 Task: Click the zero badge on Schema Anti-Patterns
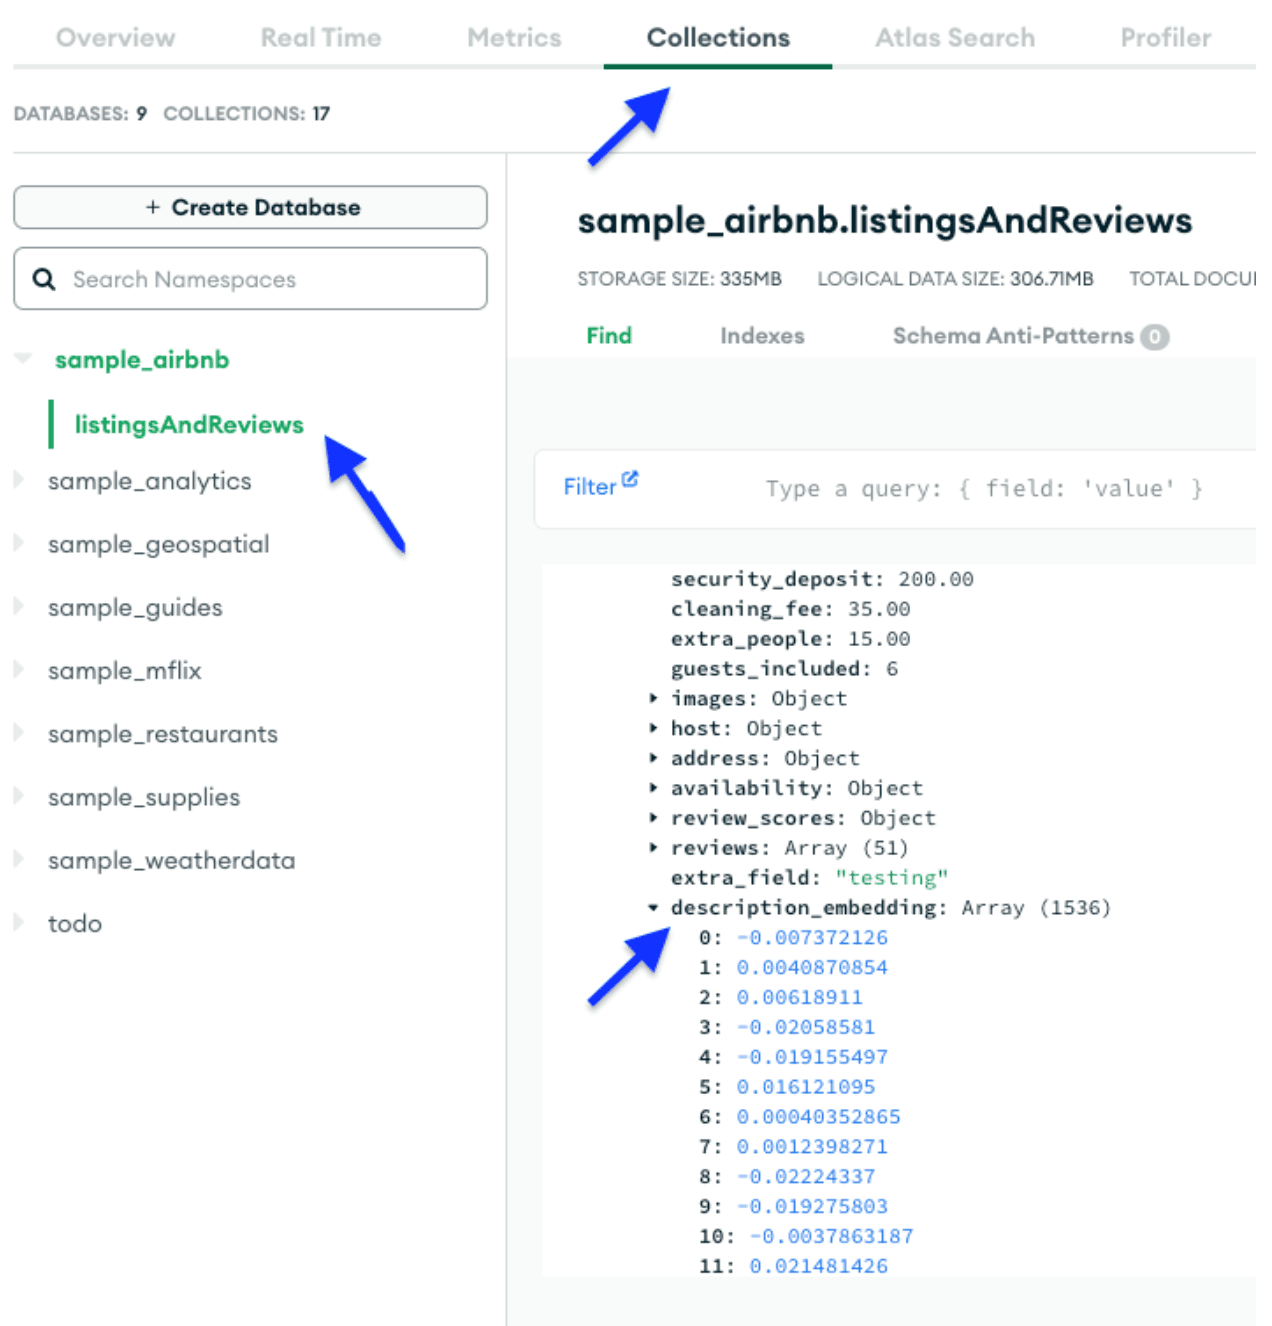coord(1155,337)
